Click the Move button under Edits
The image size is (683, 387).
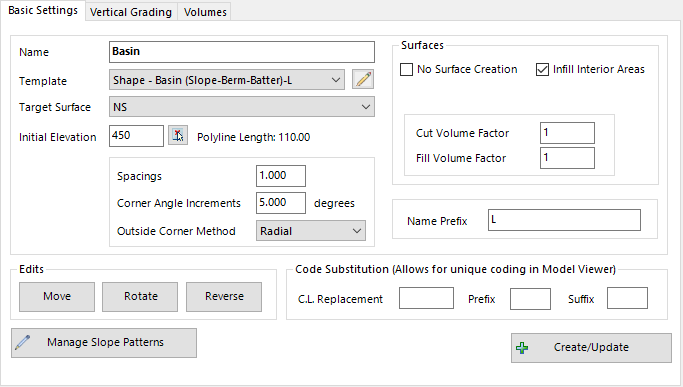(57, 296)
